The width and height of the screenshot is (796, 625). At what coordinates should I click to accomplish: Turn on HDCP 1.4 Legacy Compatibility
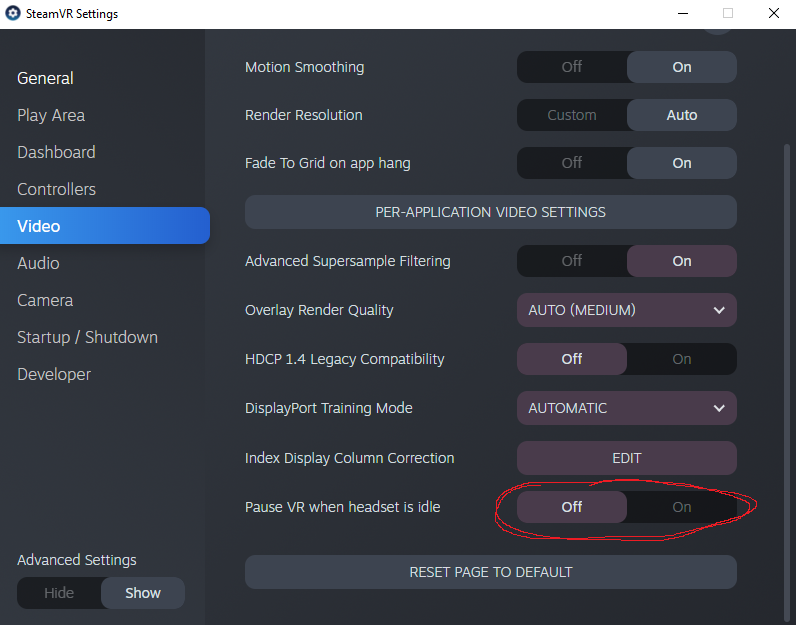tap(682, 359)
